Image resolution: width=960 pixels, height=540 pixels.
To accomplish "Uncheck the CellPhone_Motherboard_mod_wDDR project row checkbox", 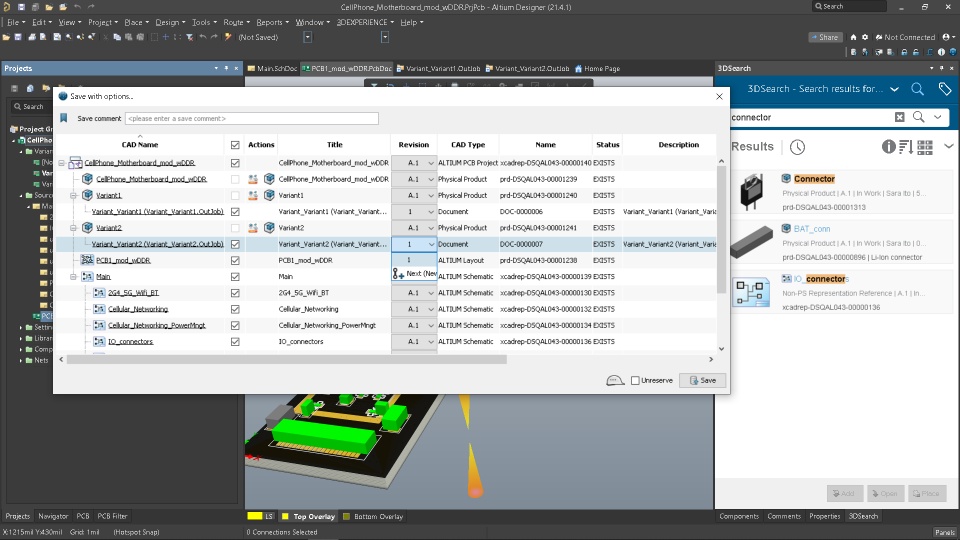I will pyautogui.click(x=235, y=163).
